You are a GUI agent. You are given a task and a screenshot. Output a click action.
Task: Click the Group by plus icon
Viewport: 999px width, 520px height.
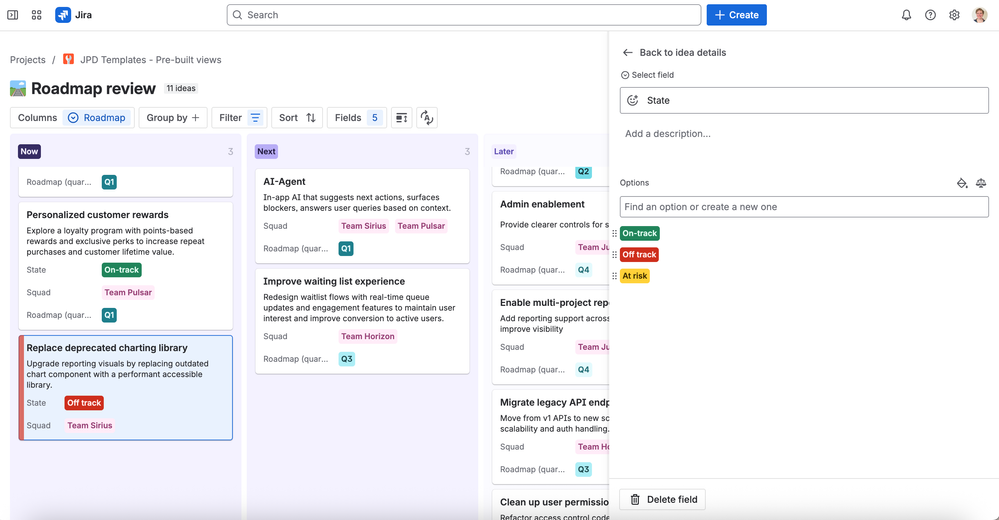click(195, 118)
